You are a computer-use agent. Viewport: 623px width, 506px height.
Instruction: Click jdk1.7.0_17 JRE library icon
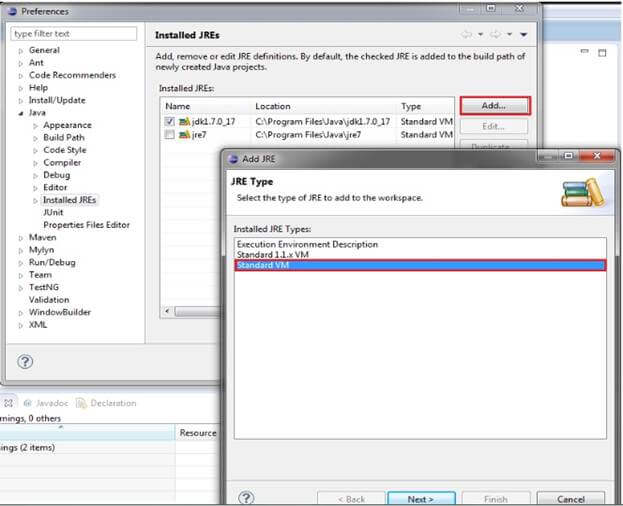click(x=184, y=122)
